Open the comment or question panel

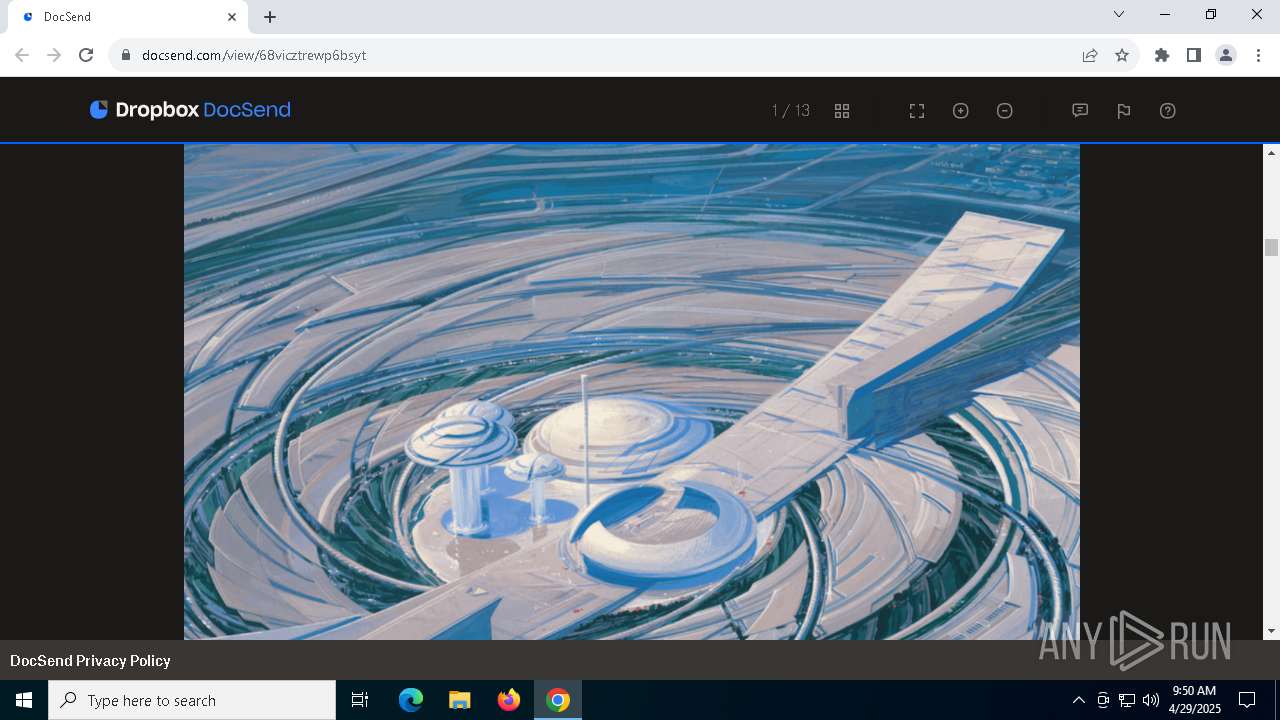1080,111
